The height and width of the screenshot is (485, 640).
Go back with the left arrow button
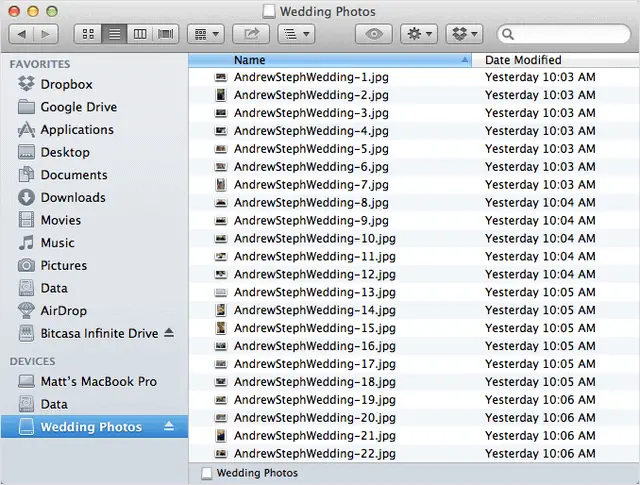click(21, 34)
